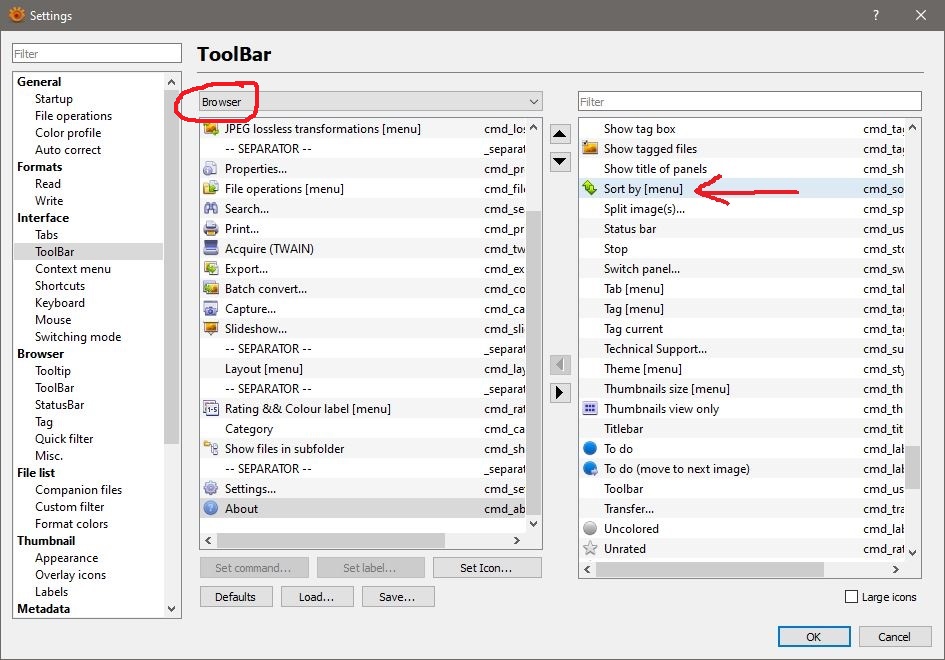Select the Category row in toolbar list
This screenshot has width=945, height=660.
click(363, 429)
